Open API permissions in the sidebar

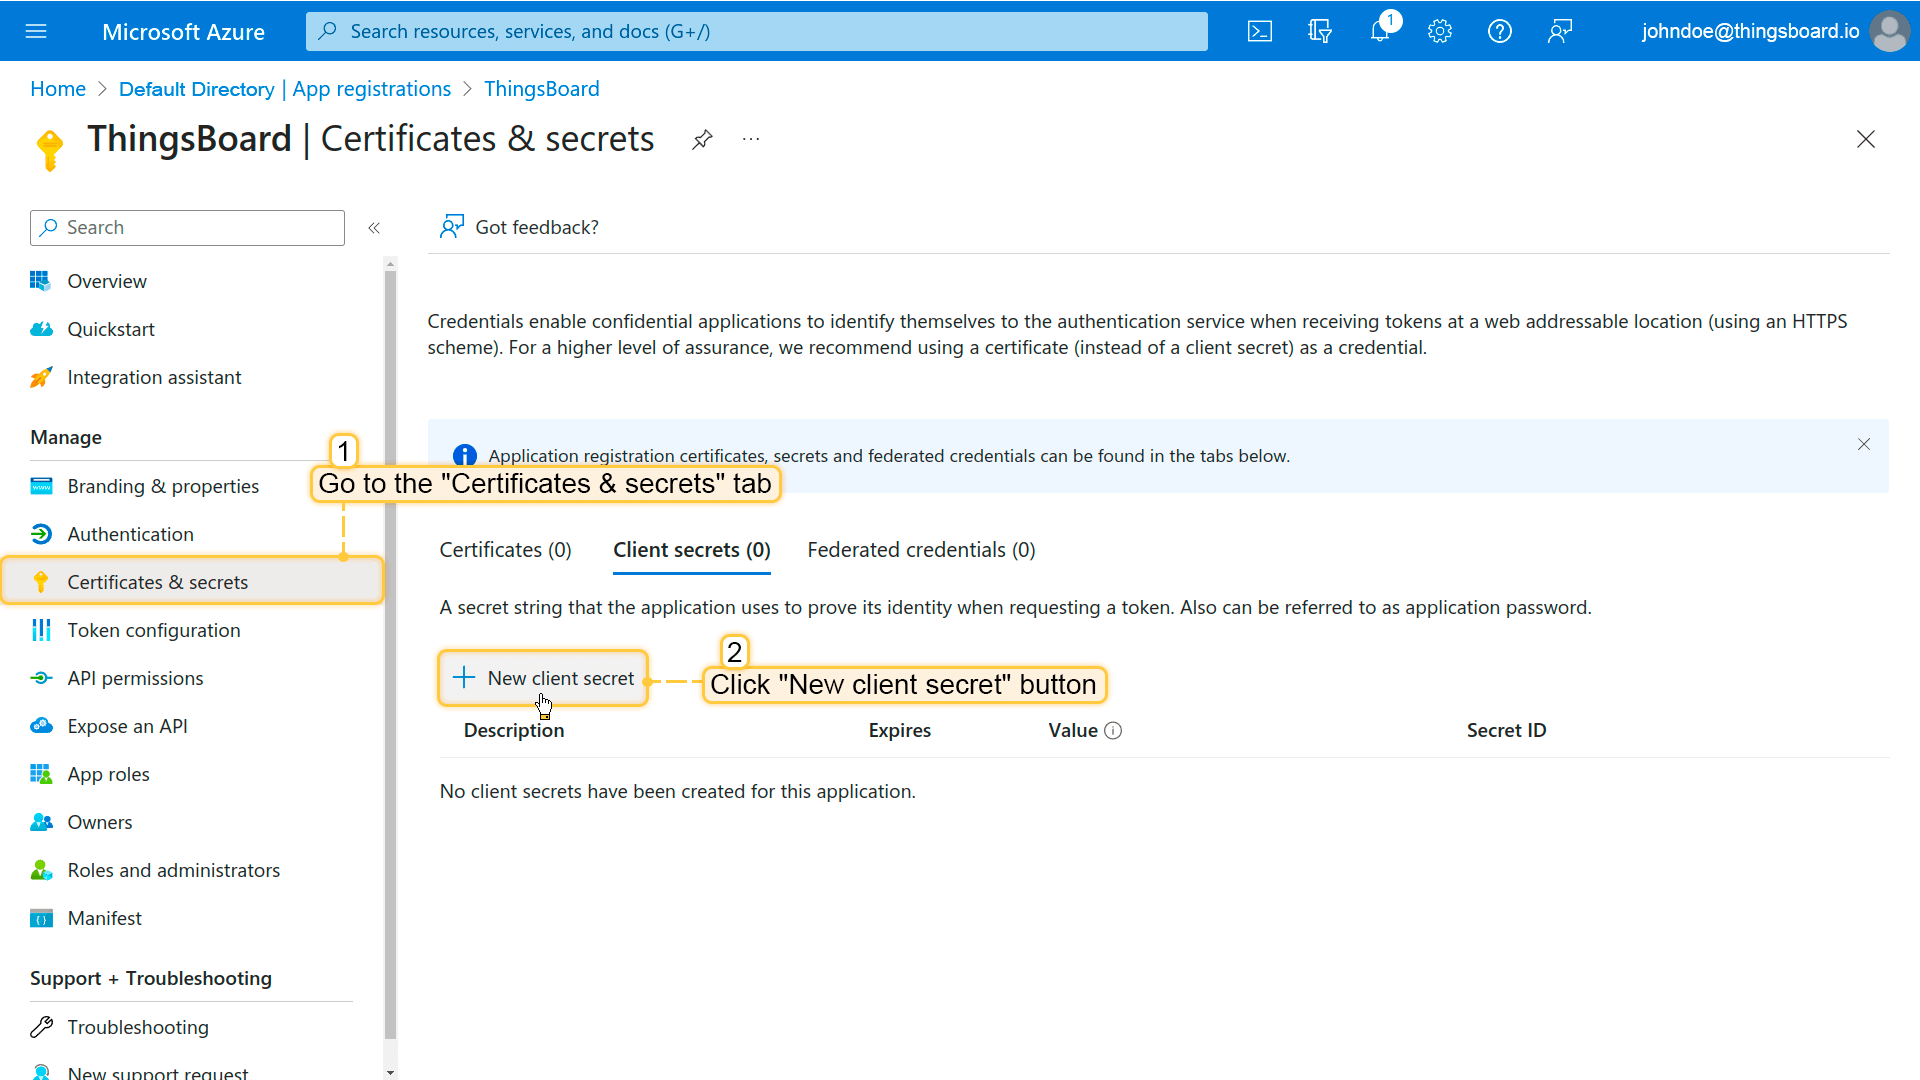135,679
